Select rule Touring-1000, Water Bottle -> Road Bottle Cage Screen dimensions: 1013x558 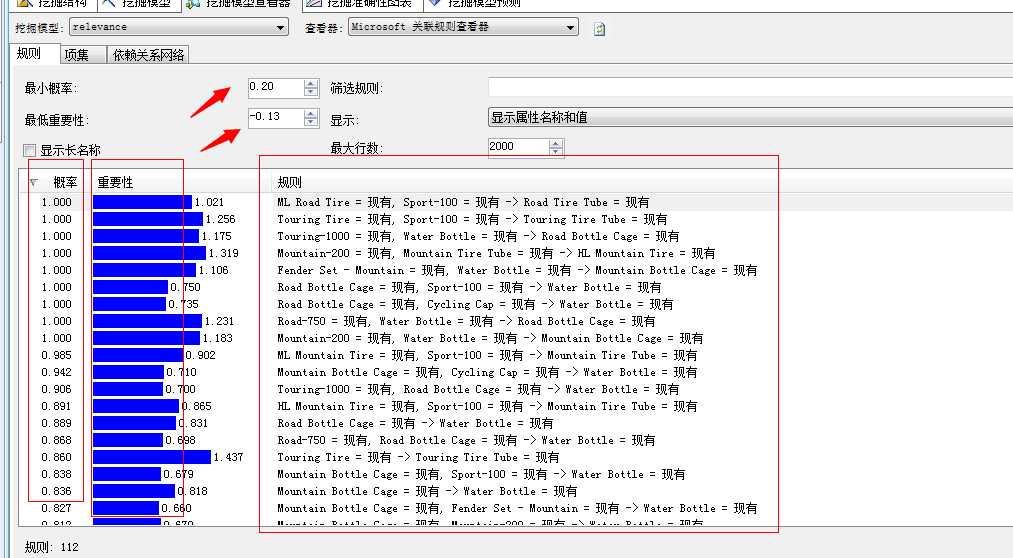pos(478,236)
